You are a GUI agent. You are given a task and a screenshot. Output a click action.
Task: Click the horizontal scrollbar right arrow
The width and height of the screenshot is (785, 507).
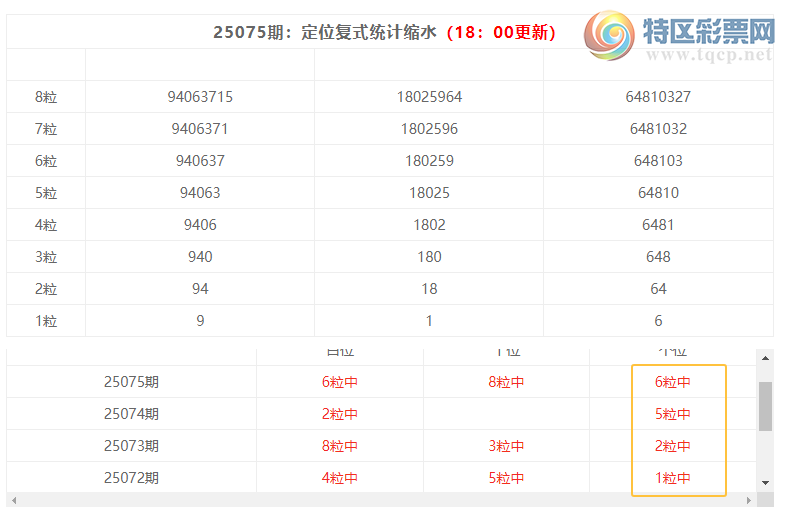[x=749, y=500]
